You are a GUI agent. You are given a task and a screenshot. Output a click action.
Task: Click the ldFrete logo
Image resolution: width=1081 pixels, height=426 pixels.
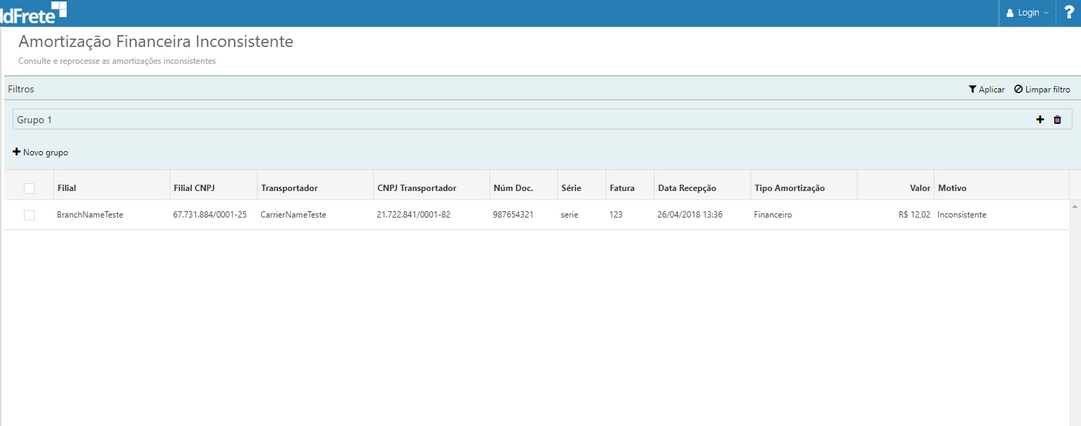pos(34,12)
